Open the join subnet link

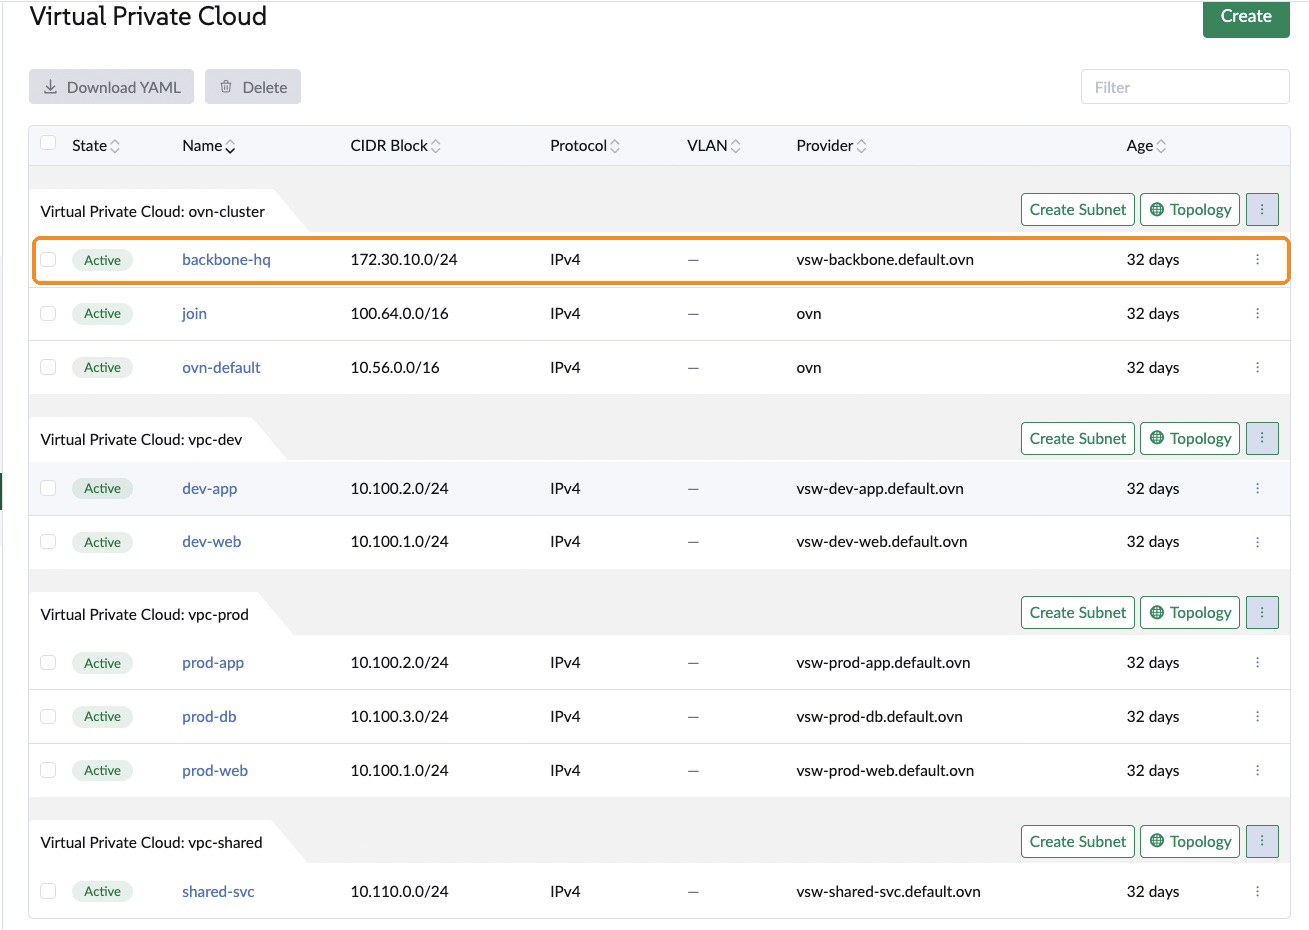point(194,314)
